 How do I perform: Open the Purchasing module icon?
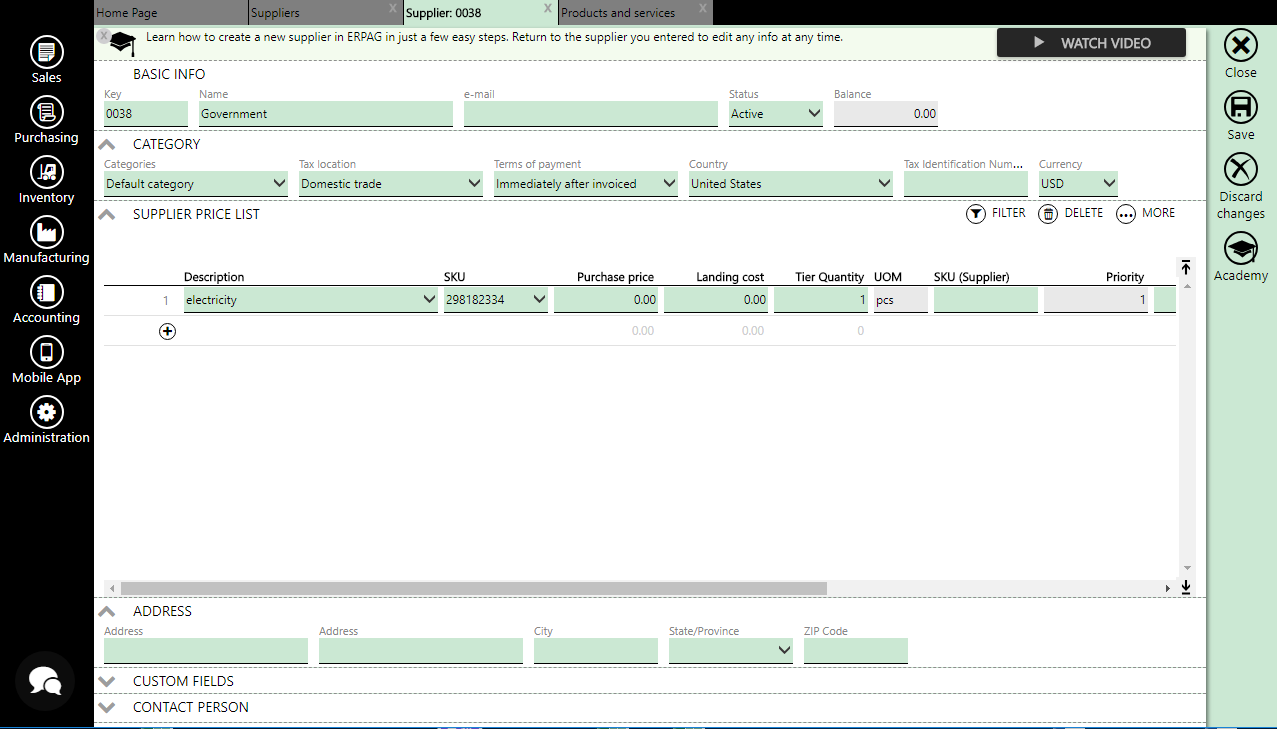tap(46, 112)
